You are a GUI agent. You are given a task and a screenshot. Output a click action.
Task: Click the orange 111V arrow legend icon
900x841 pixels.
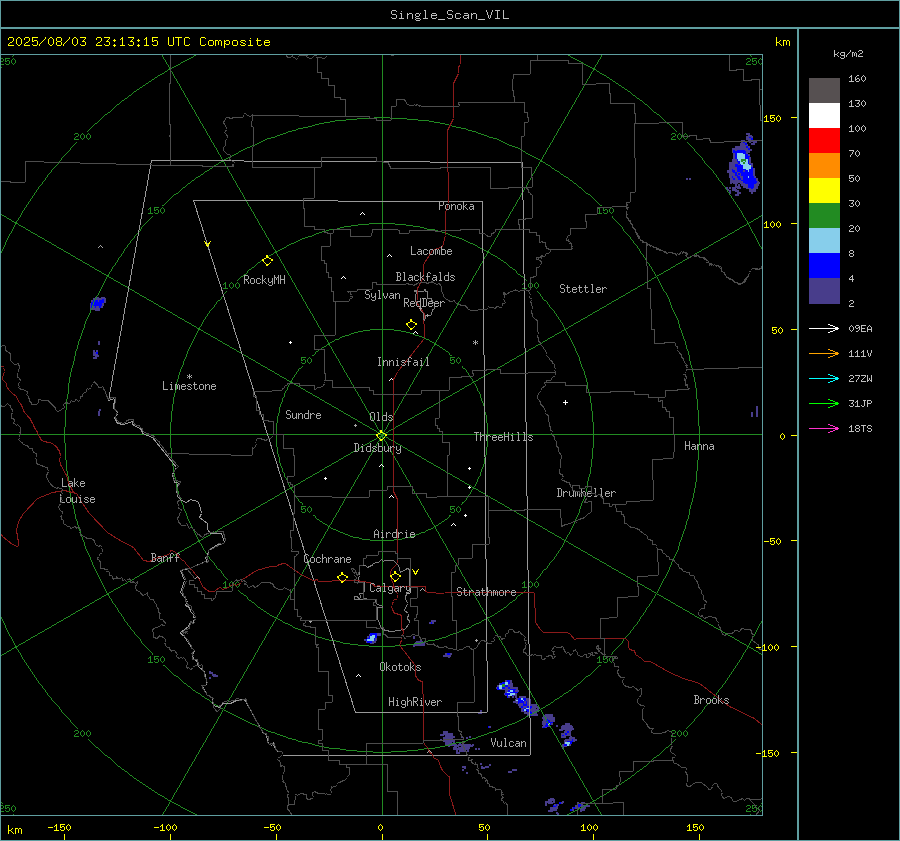(x=824, y=354)
